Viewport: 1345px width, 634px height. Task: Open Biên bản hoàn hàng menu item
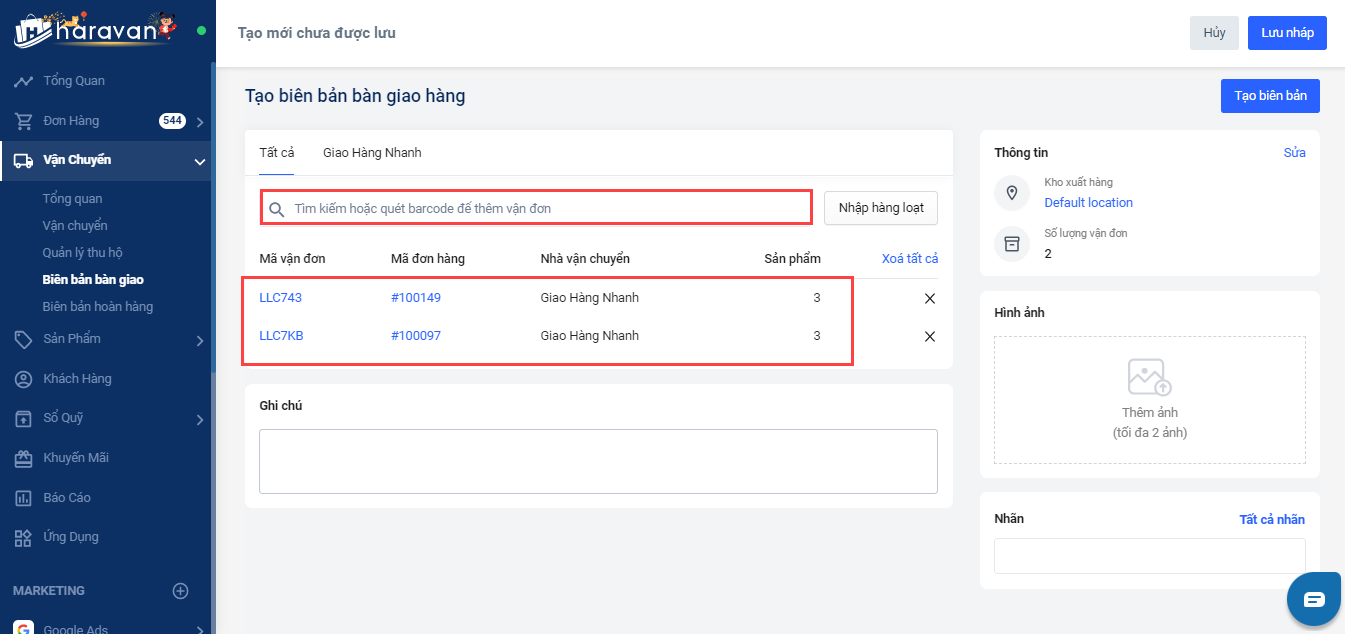[x=98, y=307]
